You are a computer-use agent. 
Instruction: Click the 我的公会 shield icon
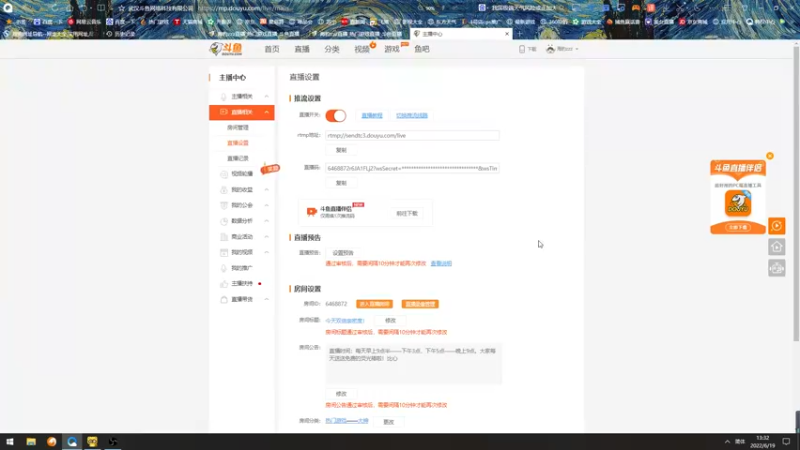pos(223,205)
